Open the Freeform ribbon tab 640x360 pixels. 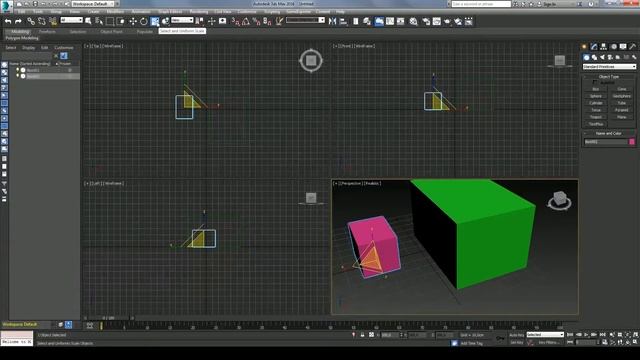tap(47, 31)
